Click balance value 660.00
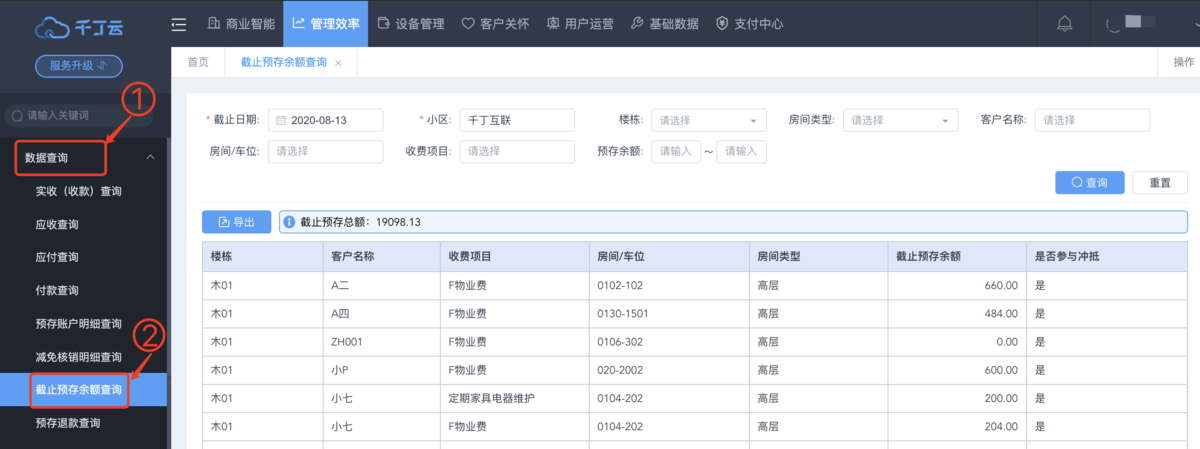Image resolution: width=1200 pixels, height=449 pixels. pyautogui.click(x=1001, y=285)
